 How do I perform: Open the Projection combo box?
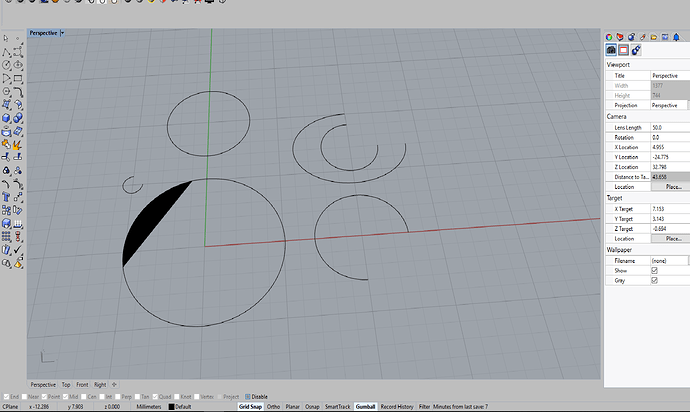[670, 105]
